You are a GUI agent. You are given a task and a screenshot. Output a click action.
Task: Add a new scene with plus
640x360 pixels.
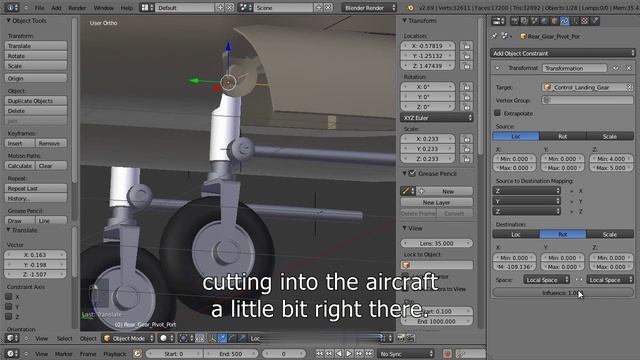318,7
